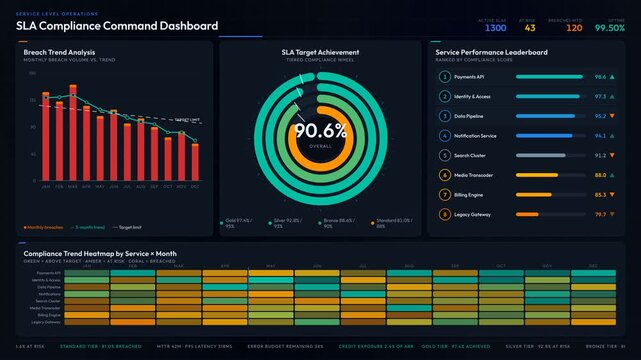This screenshot has height=360, width=641.
Task: Click the Payments API compliance progress bar
Action: 550,77
